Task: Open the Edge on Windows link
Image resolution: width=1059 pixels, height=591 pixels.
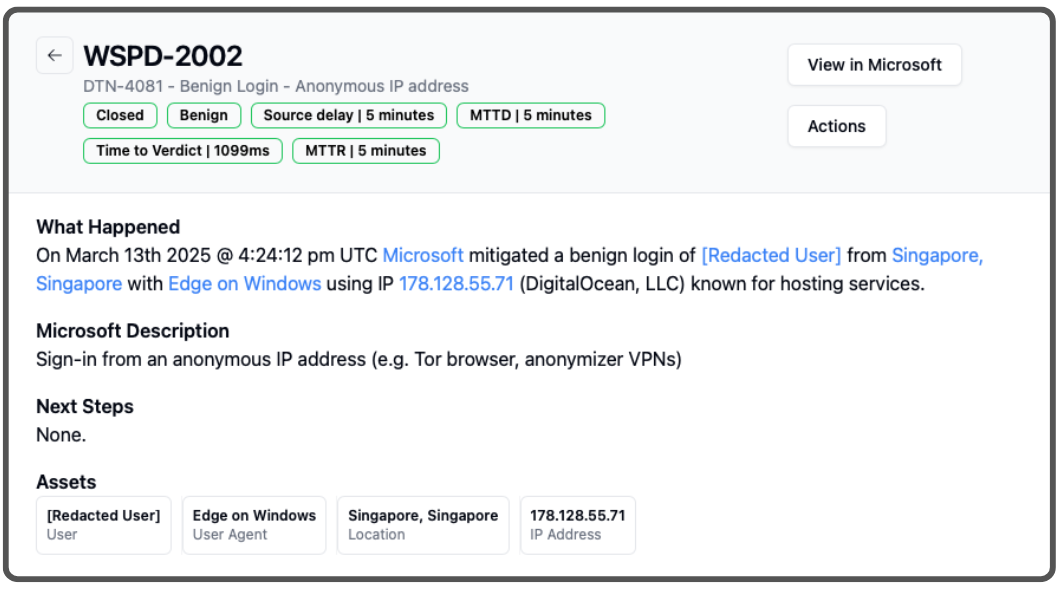Action: pos(244,284)
